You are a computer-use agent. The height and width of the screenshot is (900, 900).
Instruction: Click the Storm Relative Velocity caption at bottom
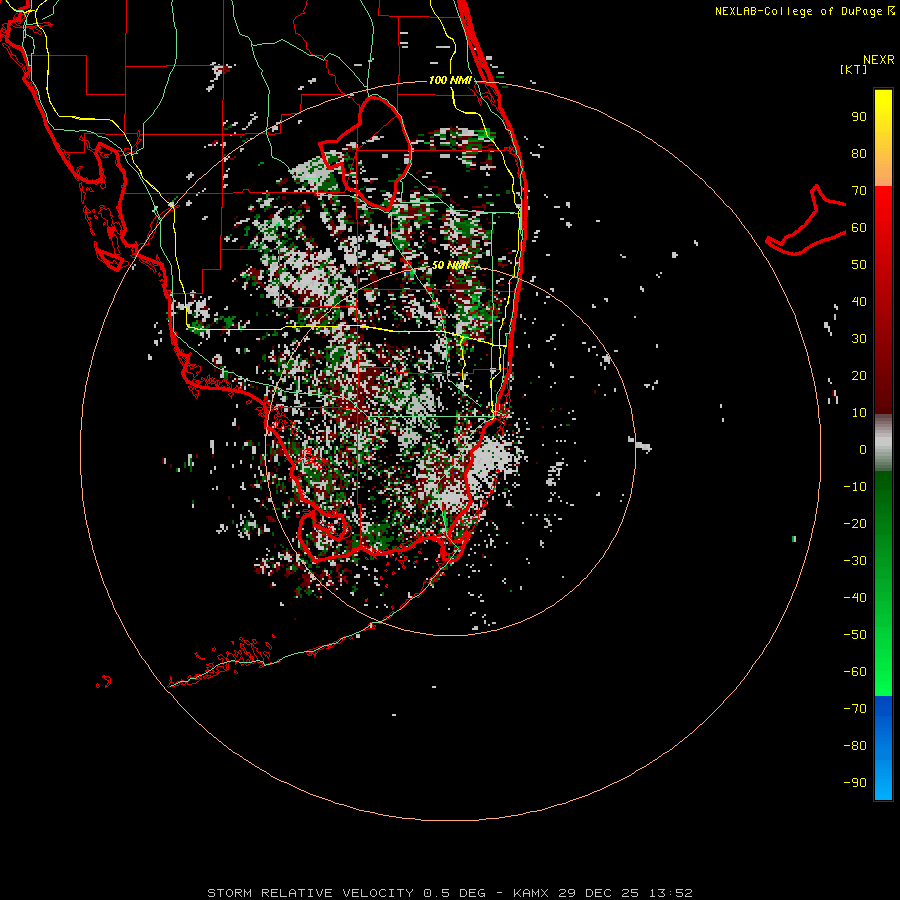tap(449, 893)
